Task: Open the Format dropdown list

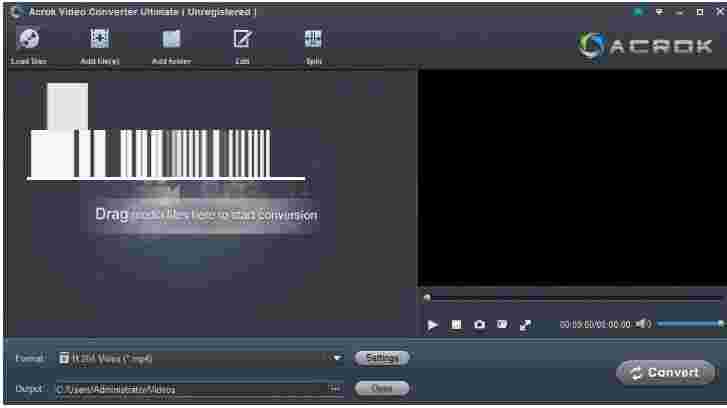Action: [x=337, y=358]
